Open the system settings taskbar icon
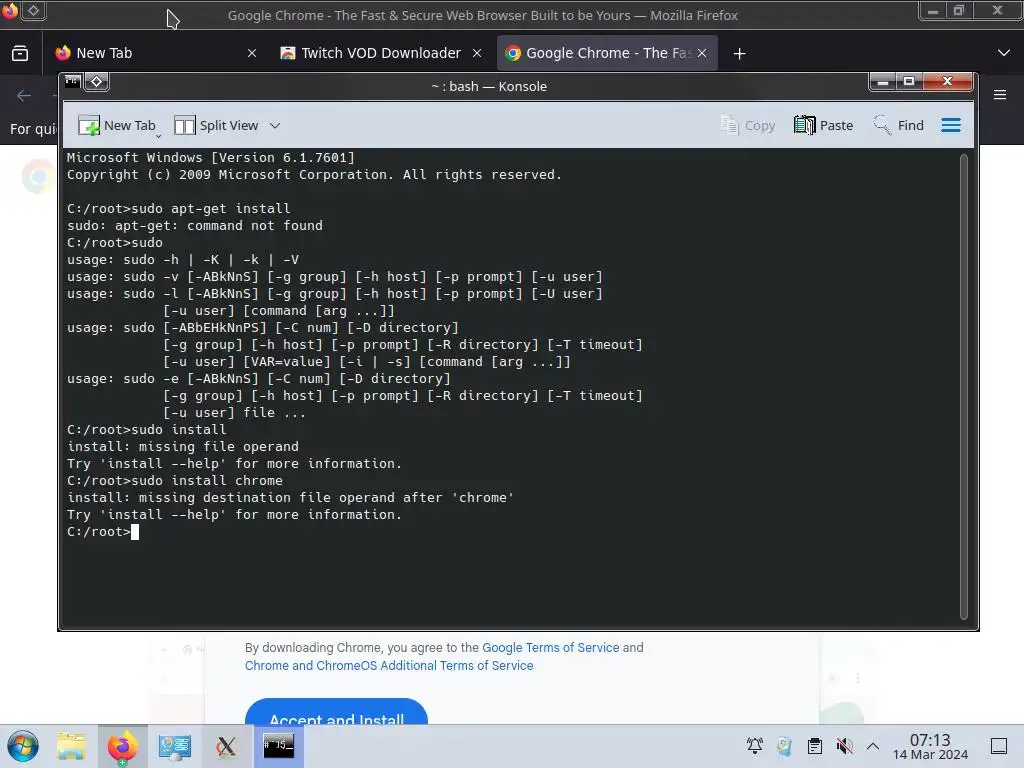 174,746
